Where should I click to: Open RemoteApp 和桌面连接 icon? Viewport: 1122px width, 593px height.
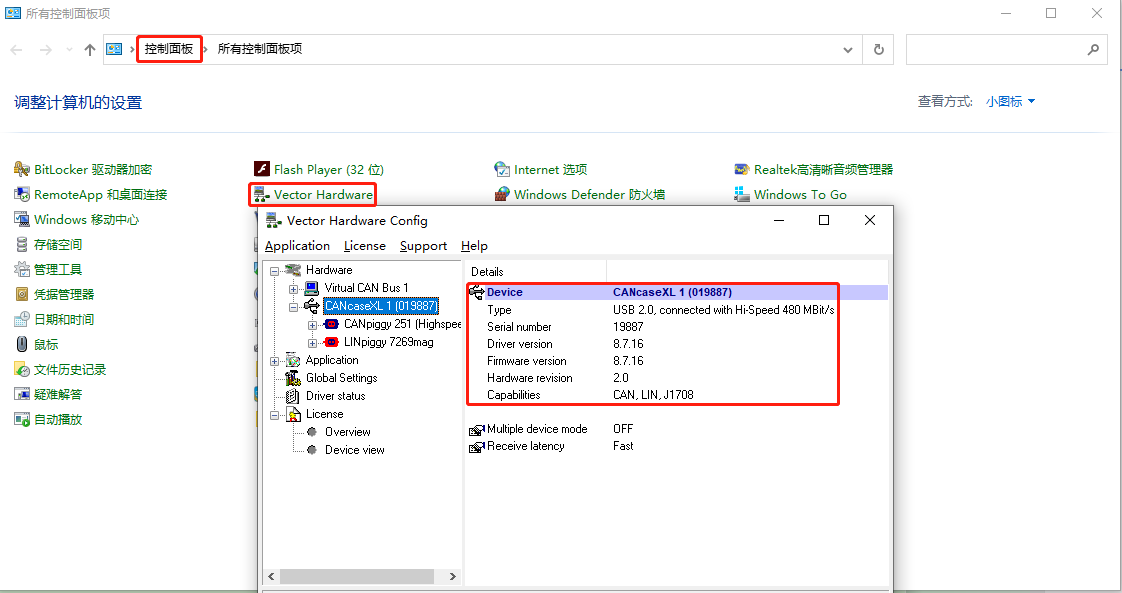pos(22,195)
